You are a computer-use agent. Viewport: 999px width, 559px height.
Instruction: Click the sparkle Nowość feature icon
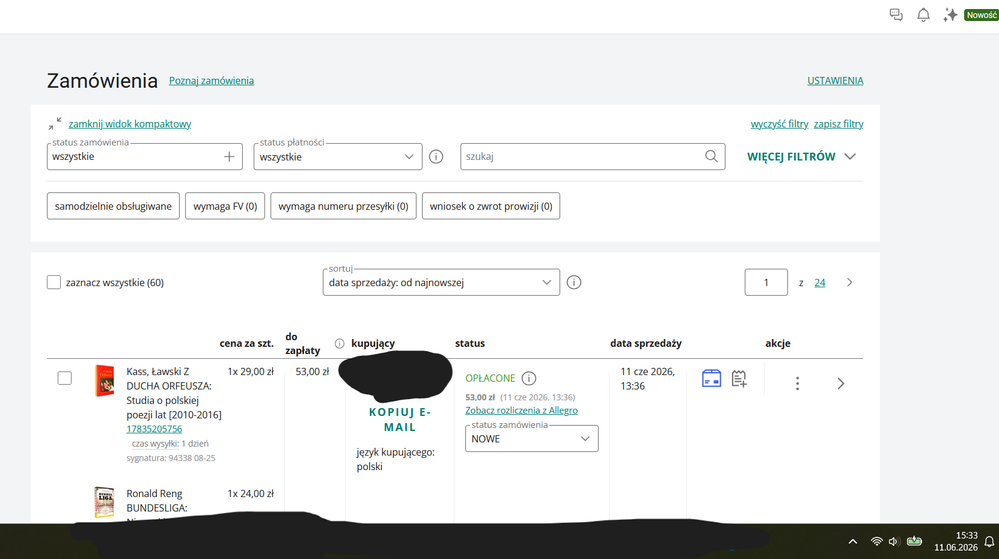951,15
